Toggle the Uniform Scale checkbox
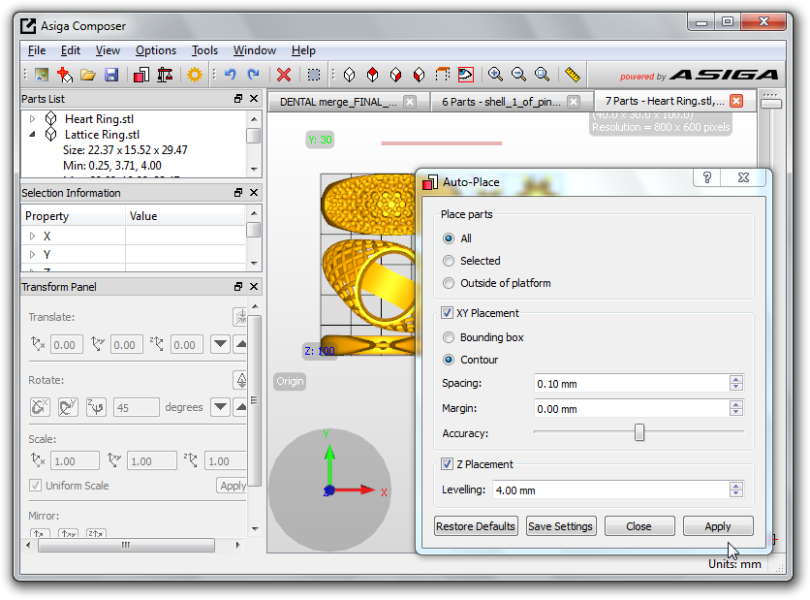Viewport: 810px width, 600px height. coord(35,486)
